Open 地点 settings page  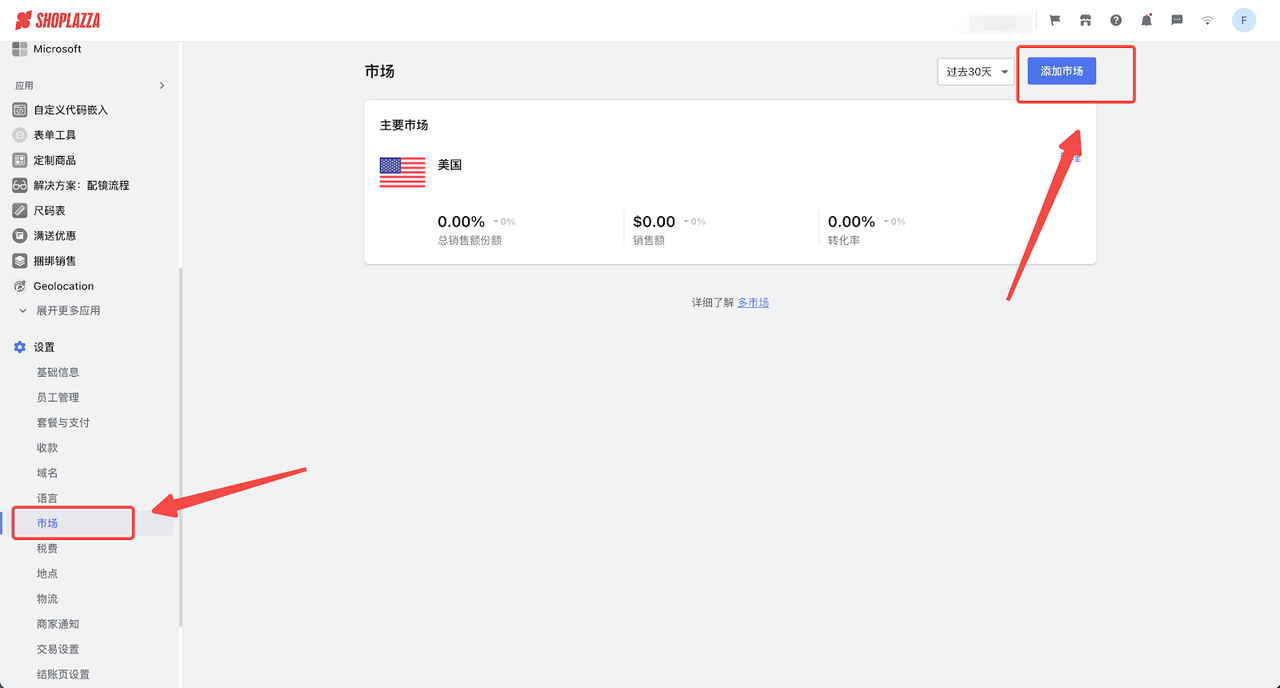47,574
